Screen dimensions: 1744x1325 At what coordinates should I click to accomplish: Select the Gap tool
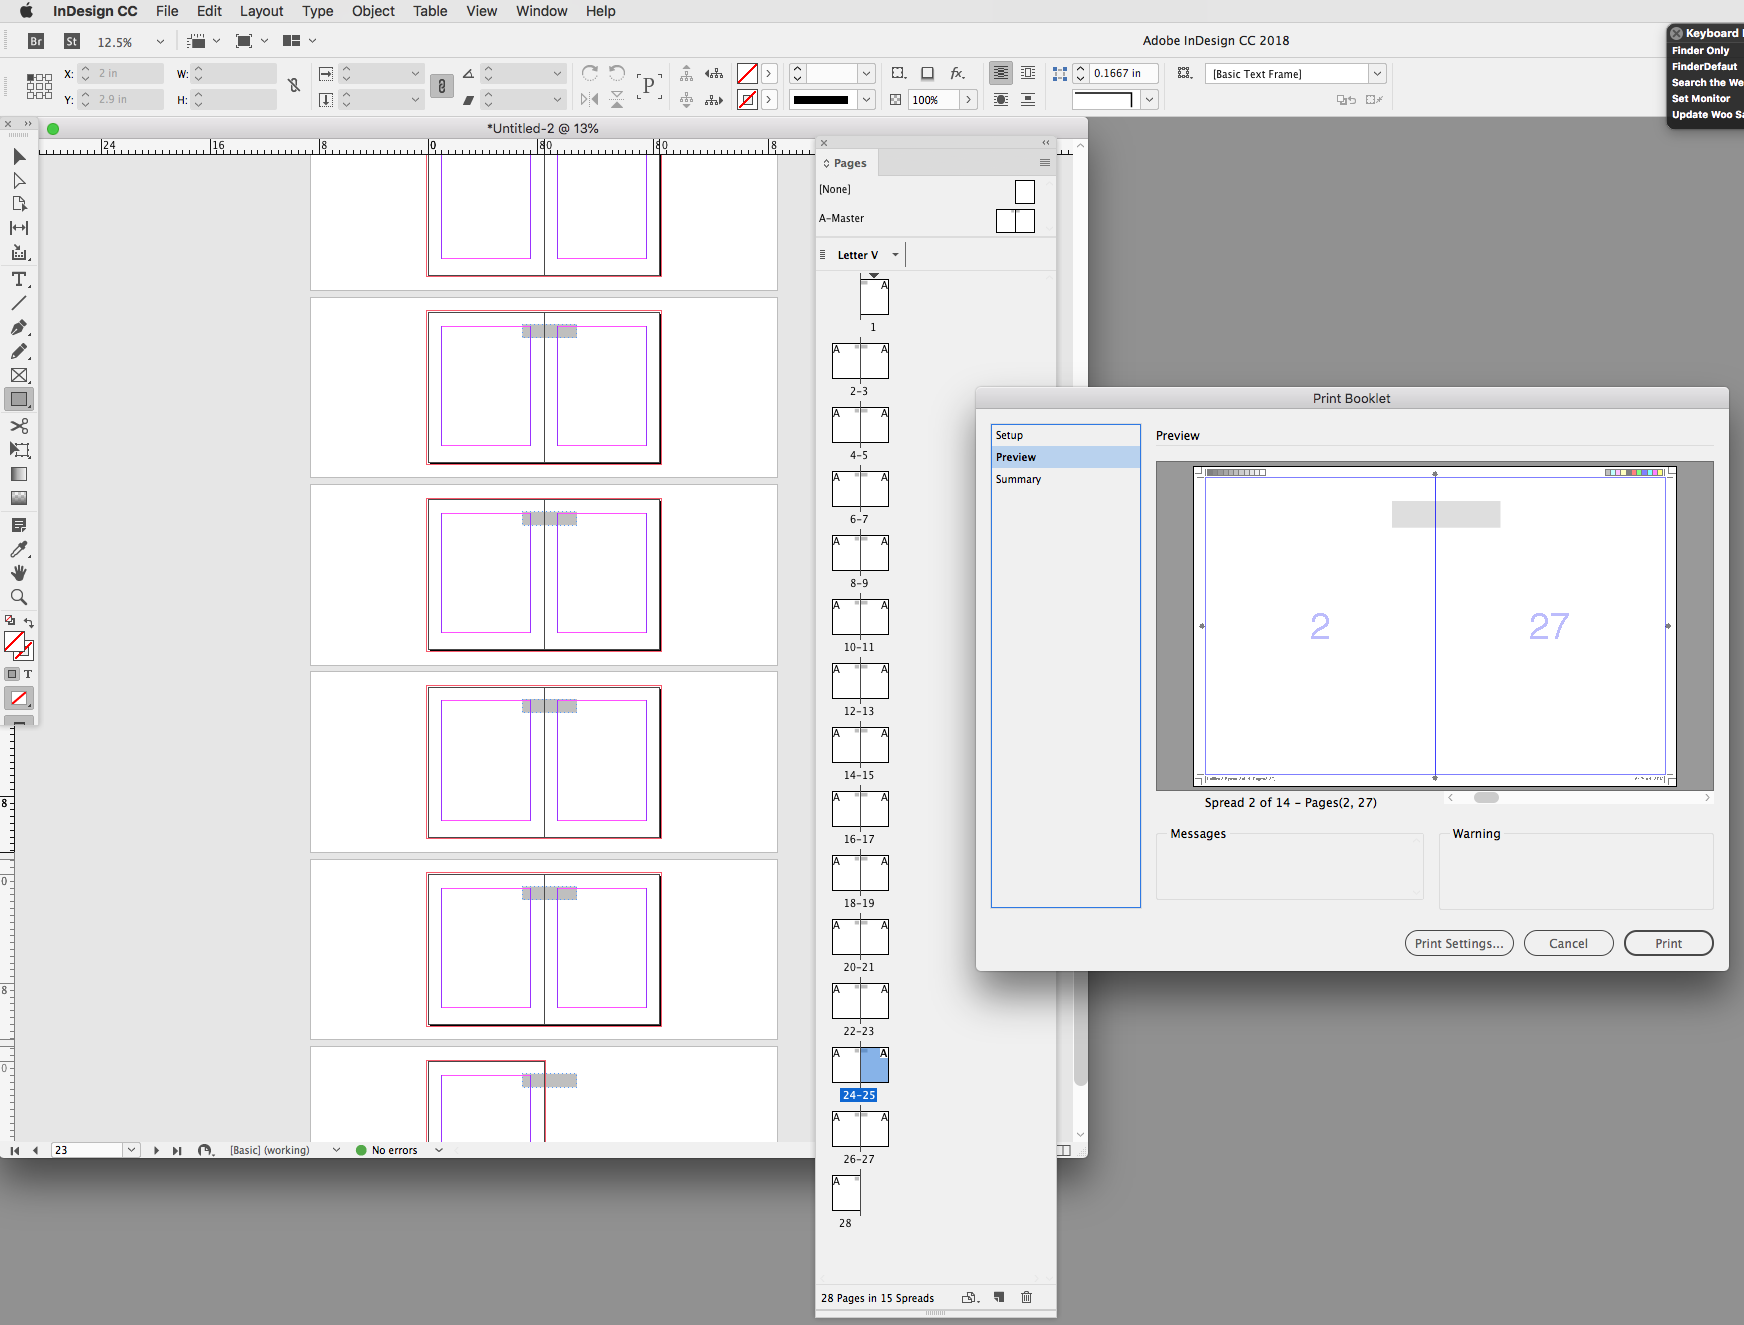(x=19, y=228)
